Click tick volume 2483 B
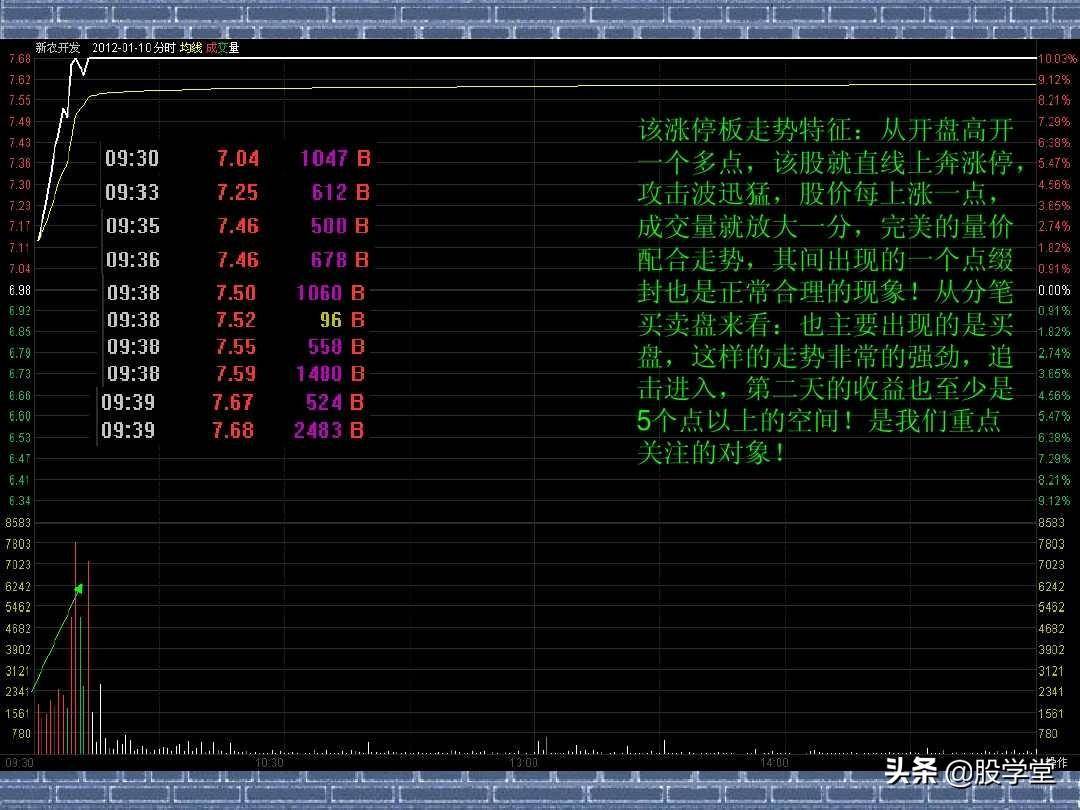Image resolution: width=1080 pixels, height=810 pixels. coord(329,430)
